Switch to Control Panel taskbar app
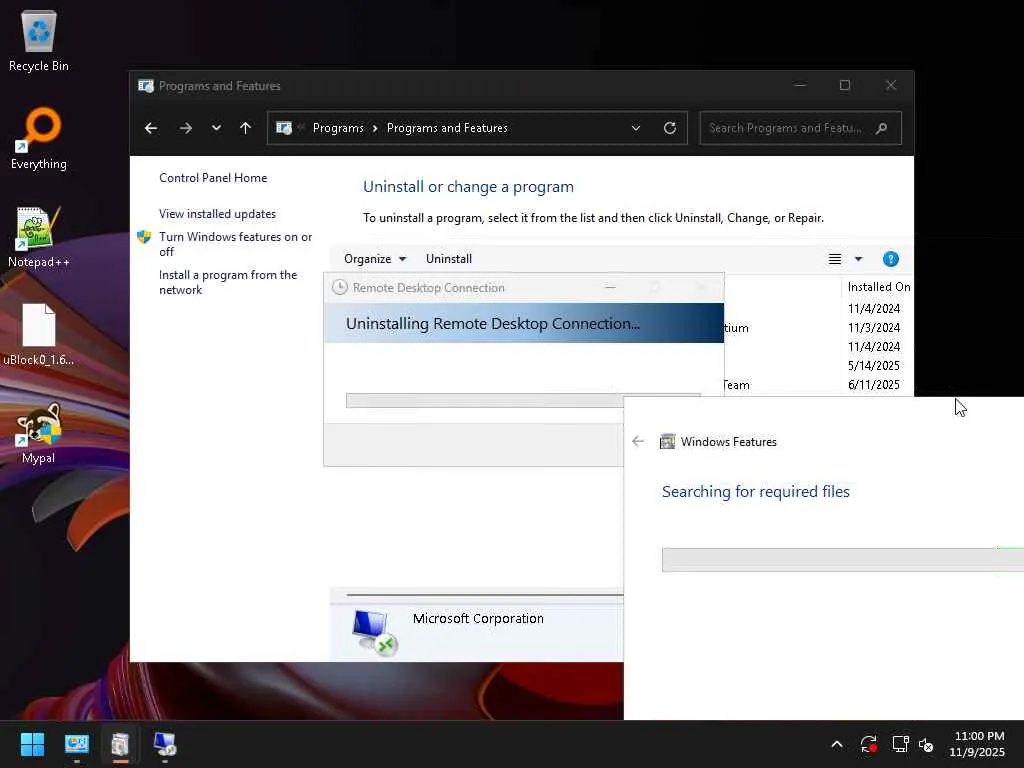This screenshot has width=1024, height=768. click(x=76, y=744)
